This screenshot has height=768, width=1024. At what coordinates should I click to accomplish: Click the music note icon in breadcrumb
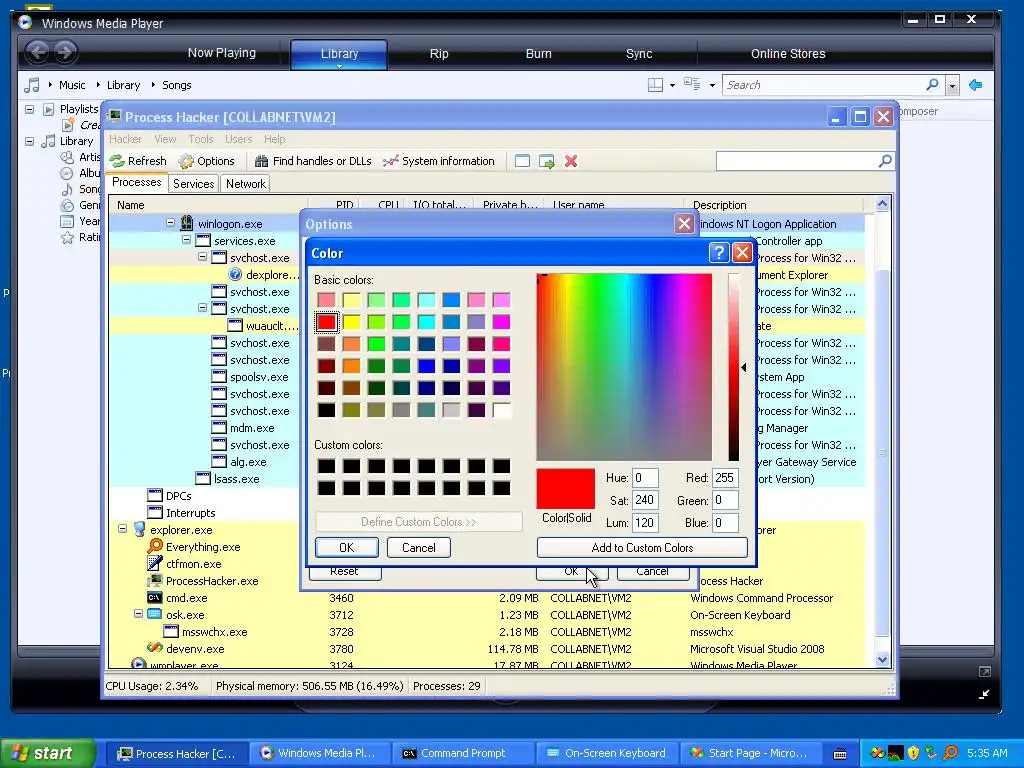coord(31,85)
